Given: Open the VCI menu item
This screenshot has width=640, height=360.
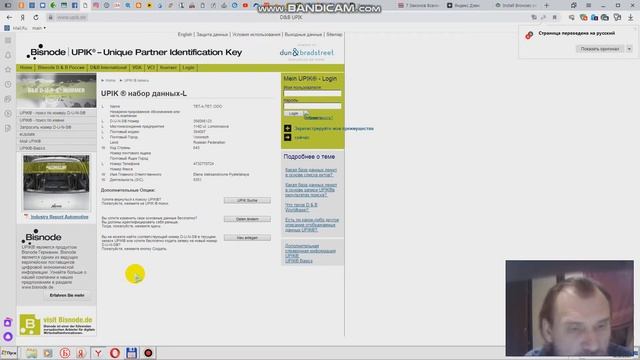Looking at the screenshot, I should point(151,68).
